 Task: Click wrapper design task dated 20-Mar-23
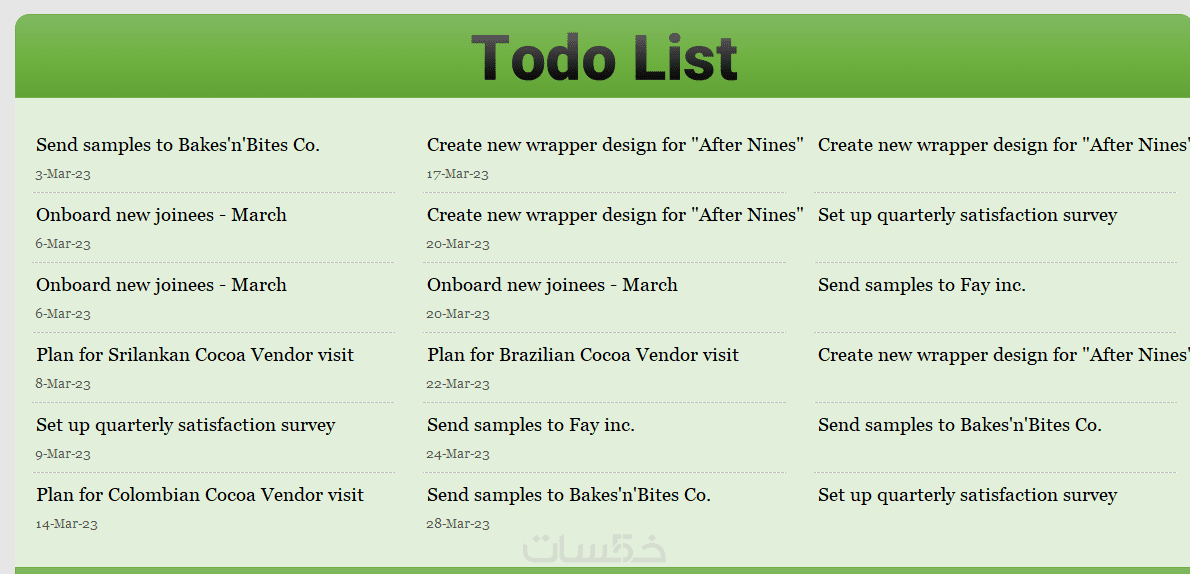pos(615,216)
